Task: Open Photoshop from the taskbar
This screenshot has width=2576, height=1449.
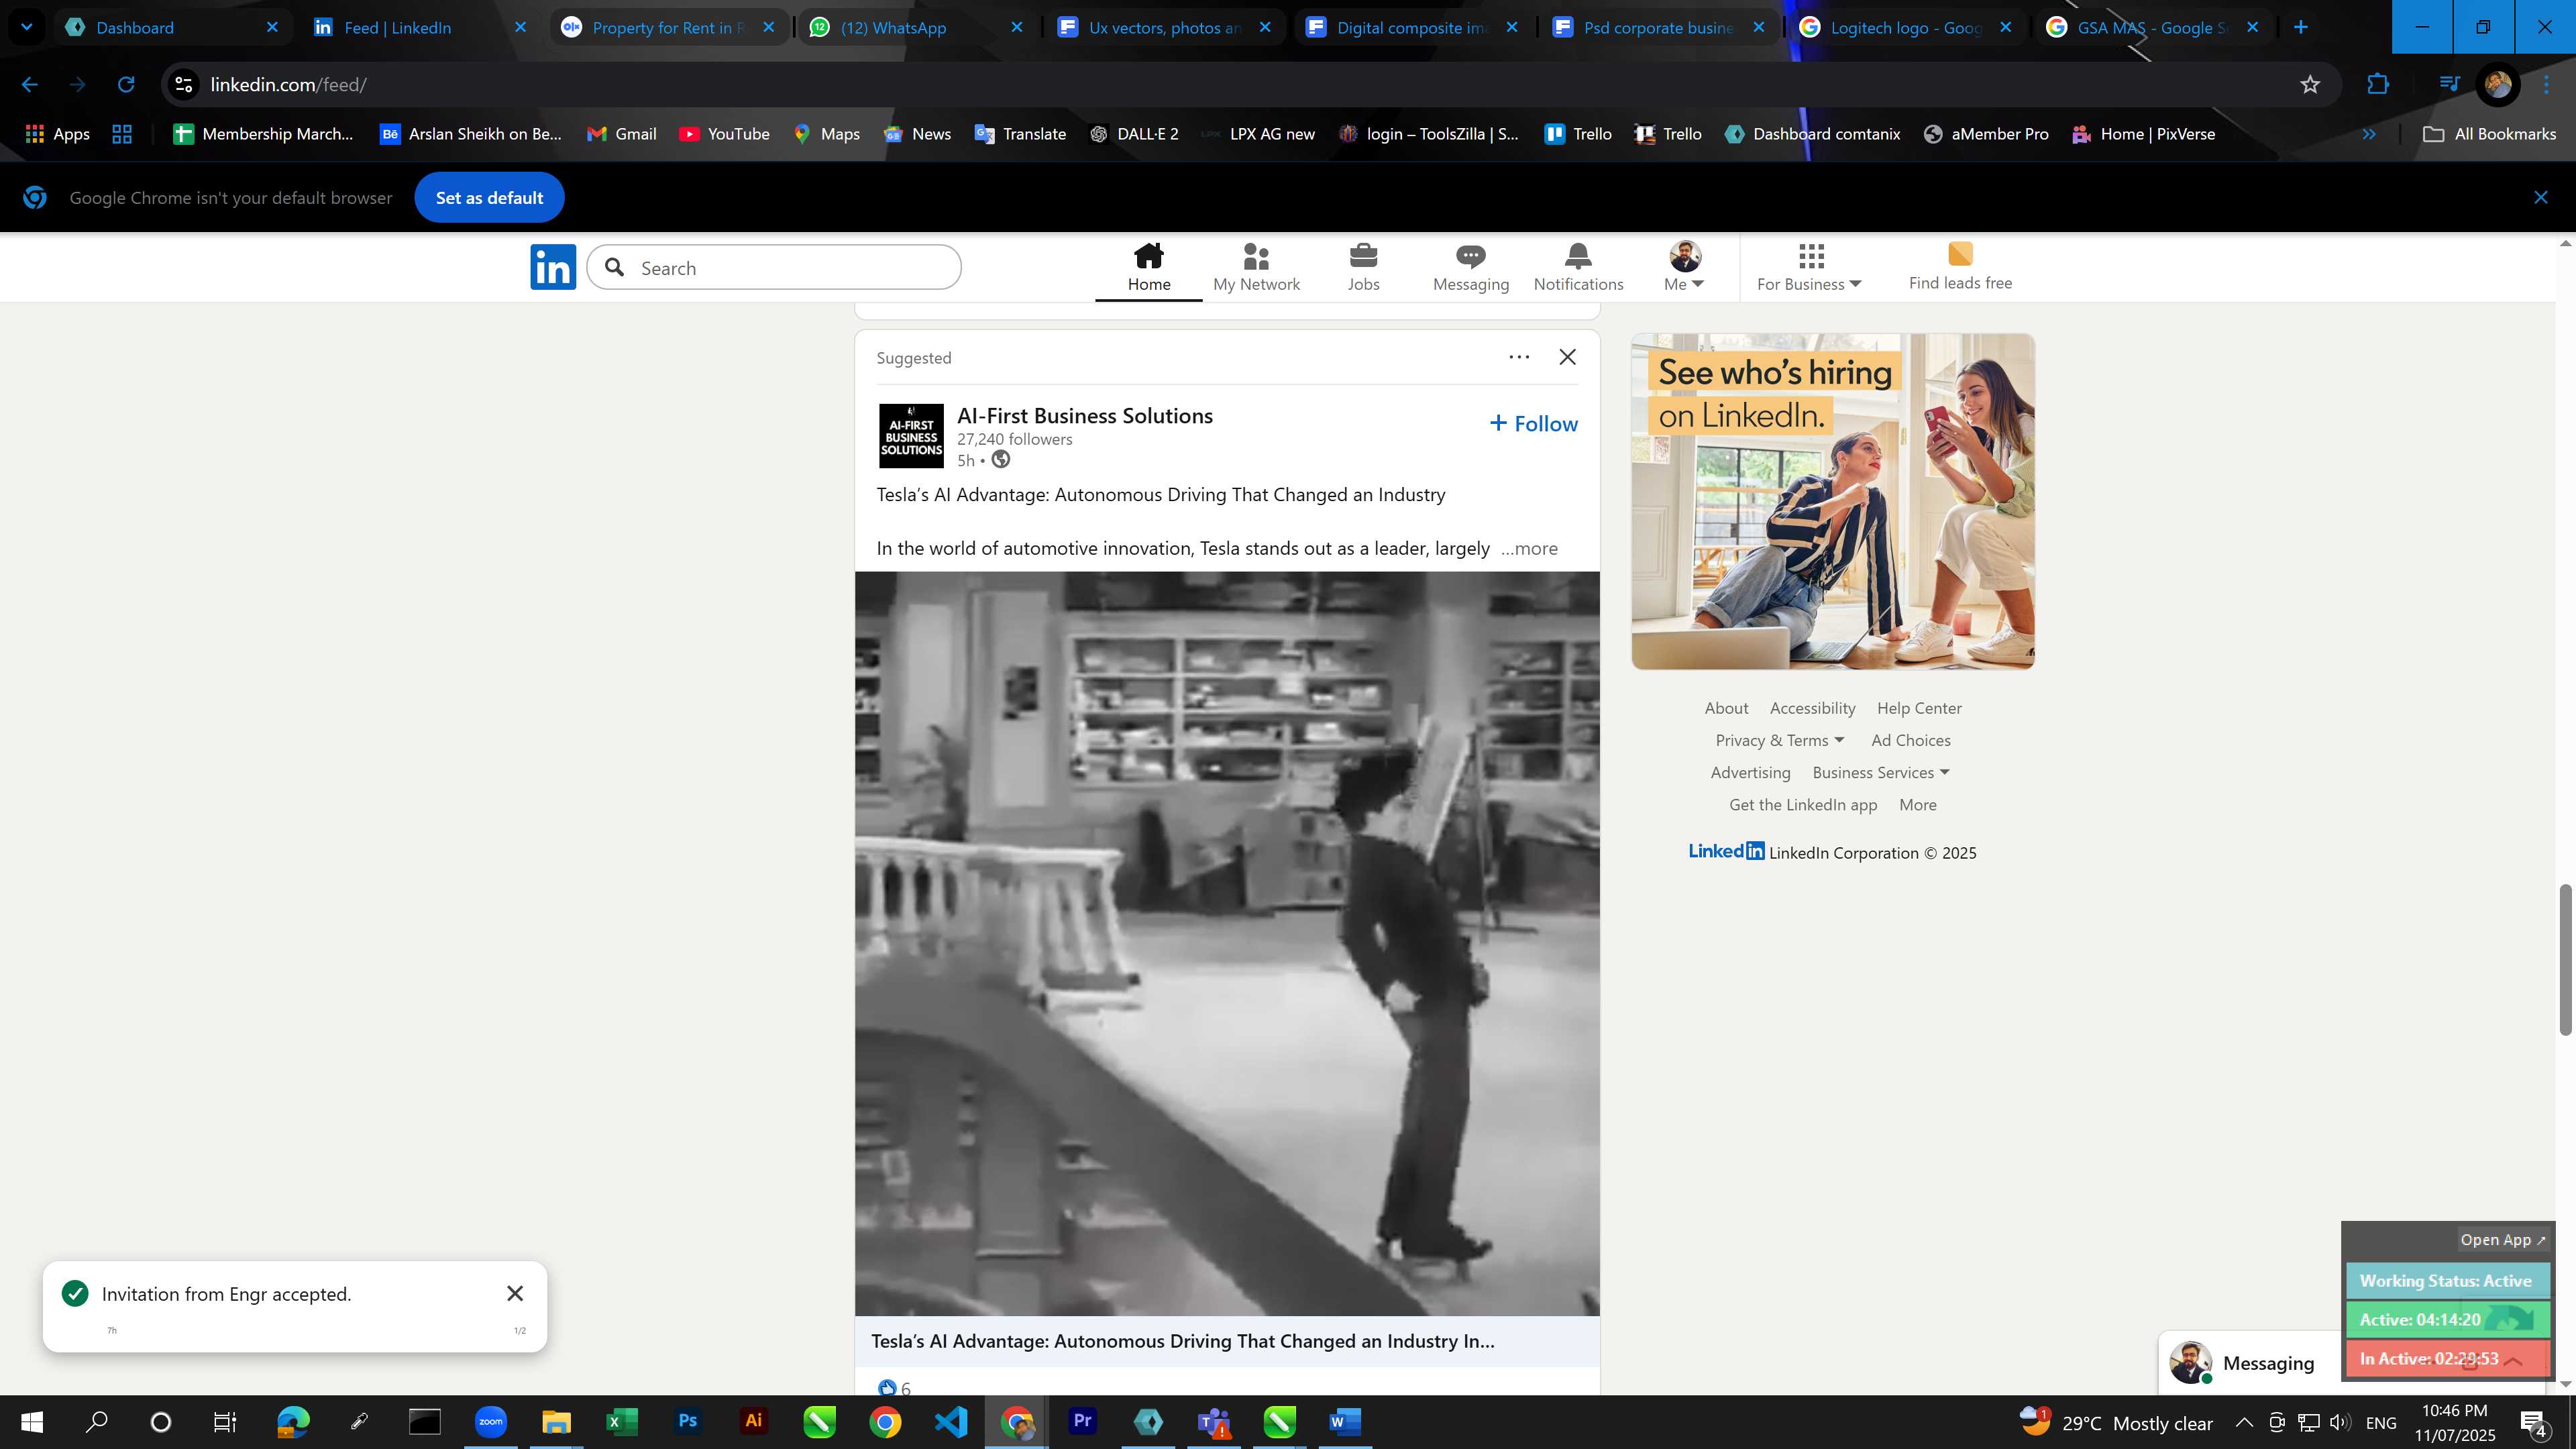Action: (687, 1421)
